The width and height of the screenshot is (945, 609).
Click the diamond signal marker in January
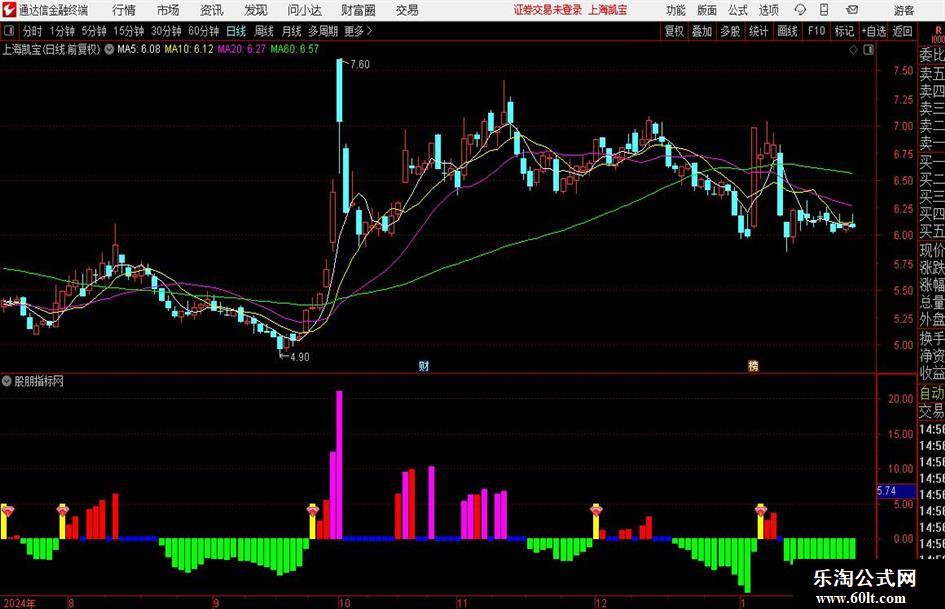point(761,511)
